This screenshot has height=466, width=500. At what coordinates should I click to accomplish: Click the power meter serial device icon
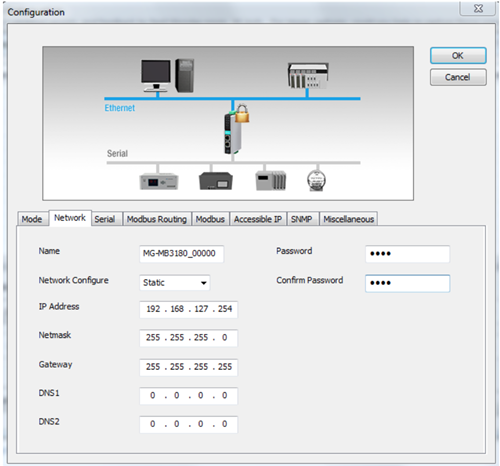[x=159, y=182]
